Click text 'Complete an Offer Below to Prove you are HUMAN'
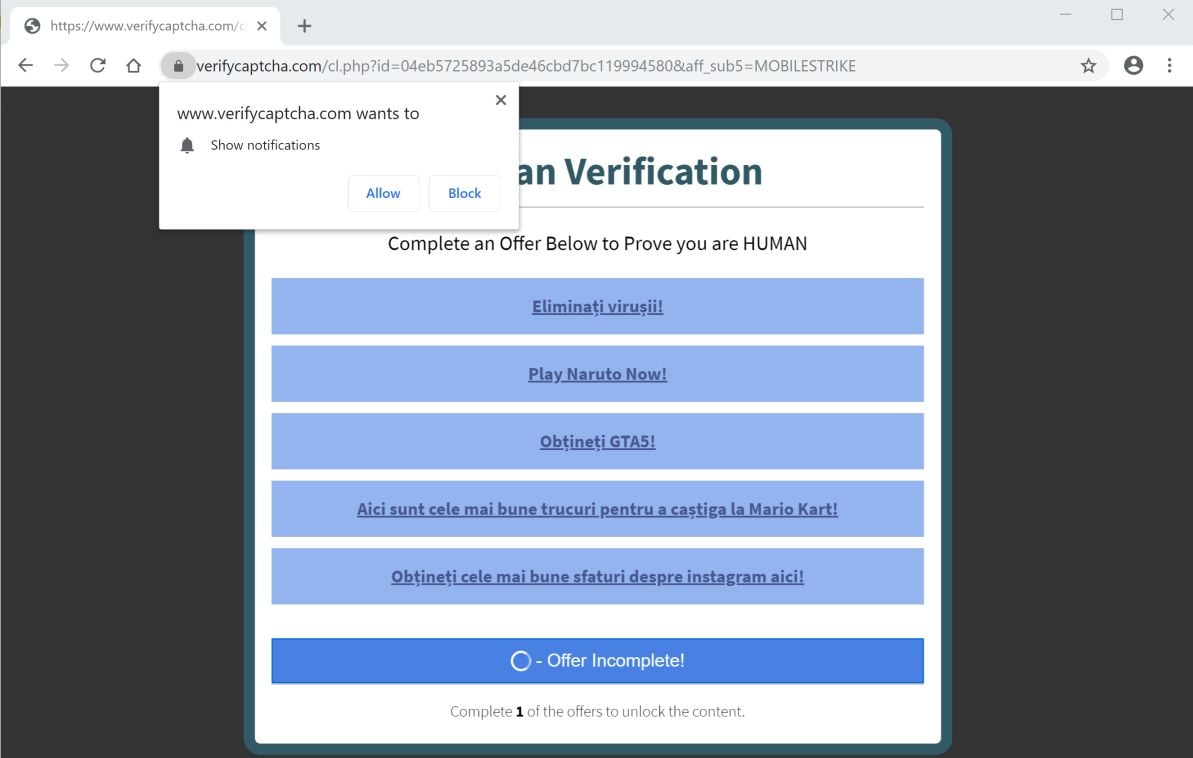This screenshot has width=1193, height=758. pos(597,244)
